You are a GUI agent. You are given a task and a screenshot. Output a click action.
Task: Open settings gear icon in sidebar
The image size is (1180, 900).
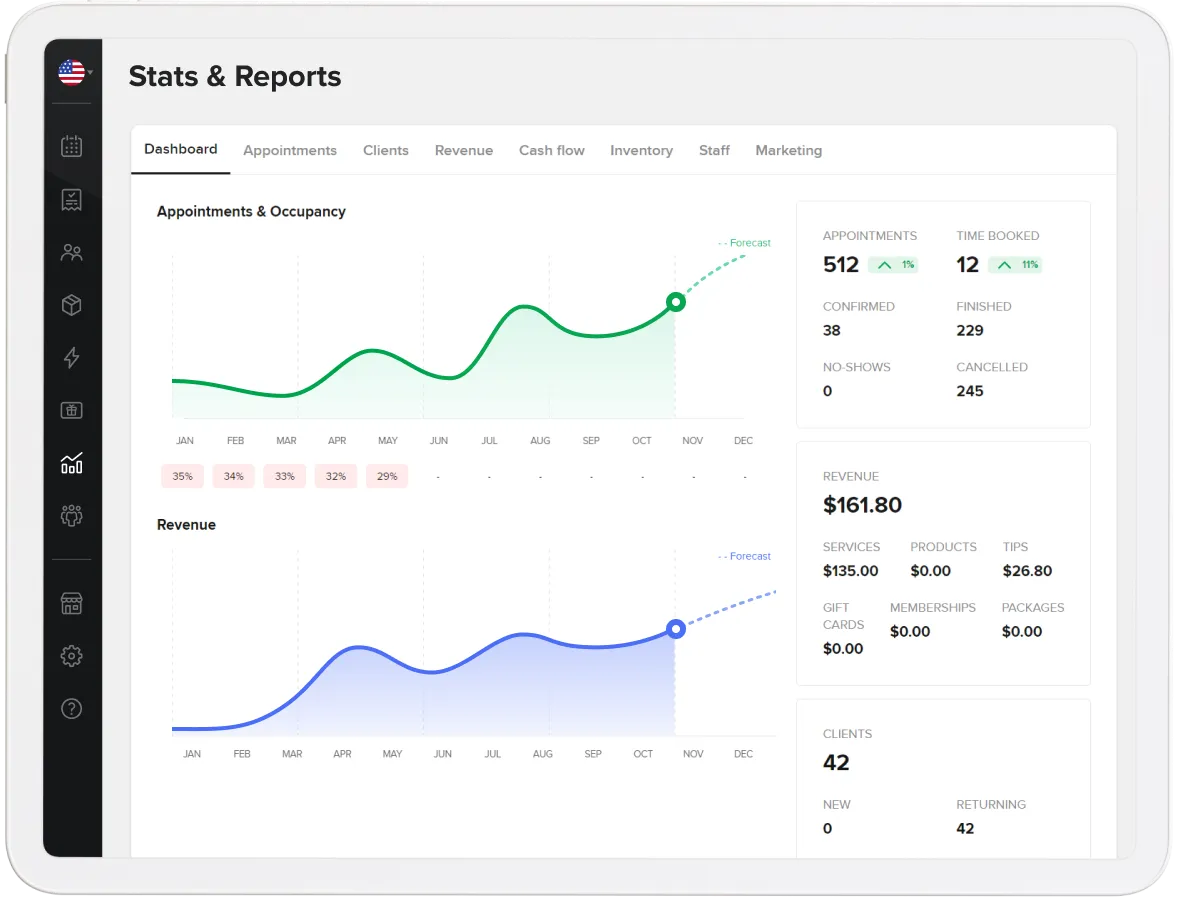pyautogui.click(x=72, y=656)
